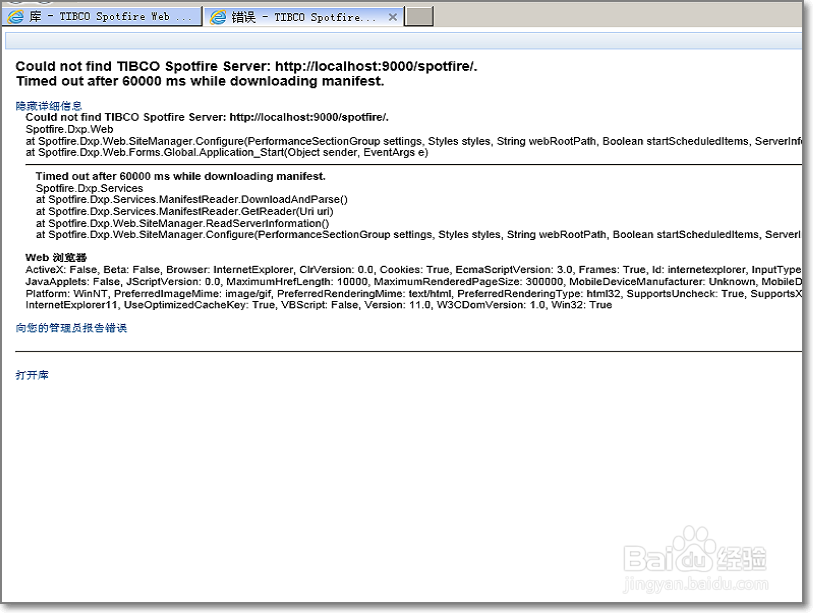The height and width of the screenshot is (613, 813).
Task: Click the ManifestReader.DownloadAndParse() stack line
Action: click(192, 200)
